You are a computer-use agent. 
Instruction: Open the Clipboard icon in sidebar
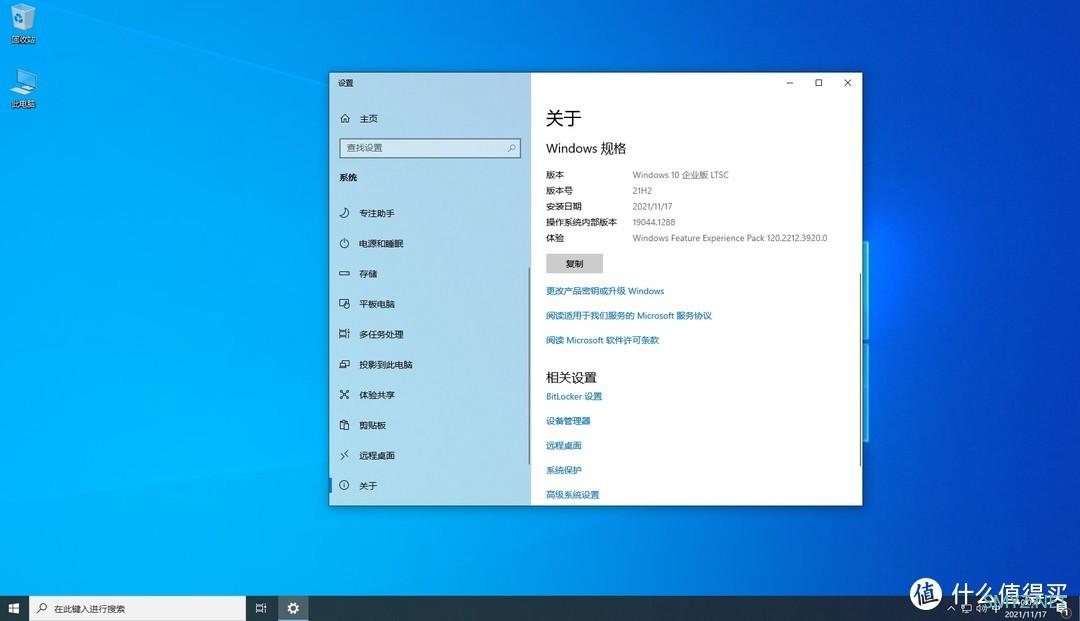(344, 425)
